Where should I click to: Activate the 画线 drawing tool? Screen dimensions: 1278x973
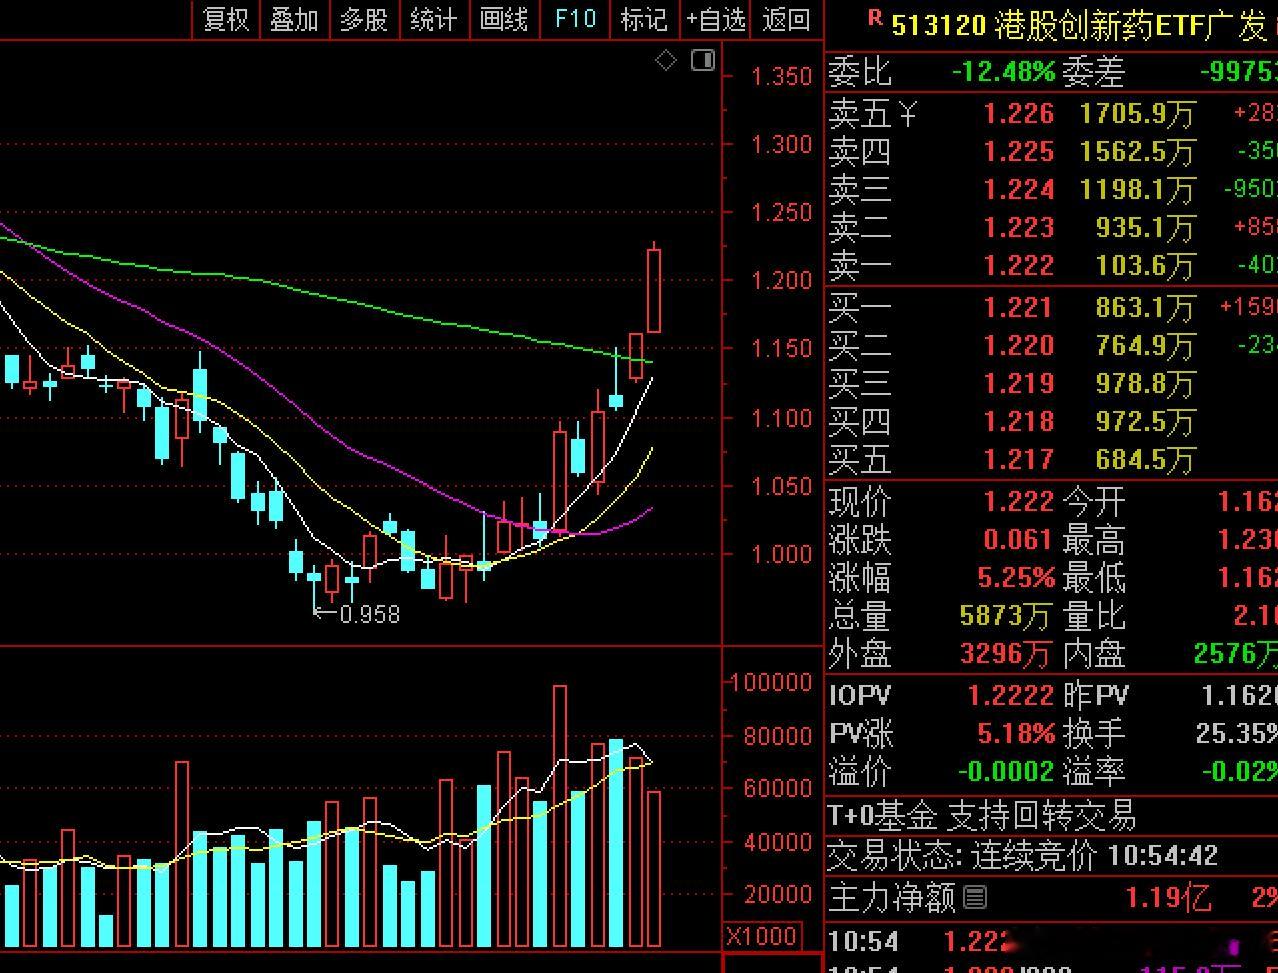coord(504,19)
